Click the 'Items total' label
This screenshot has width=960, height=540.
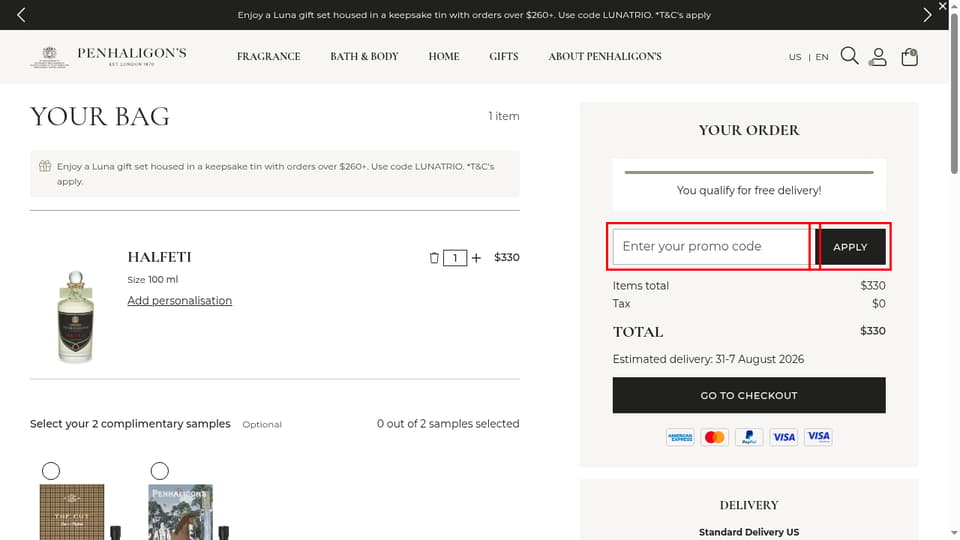pos(640,286)
